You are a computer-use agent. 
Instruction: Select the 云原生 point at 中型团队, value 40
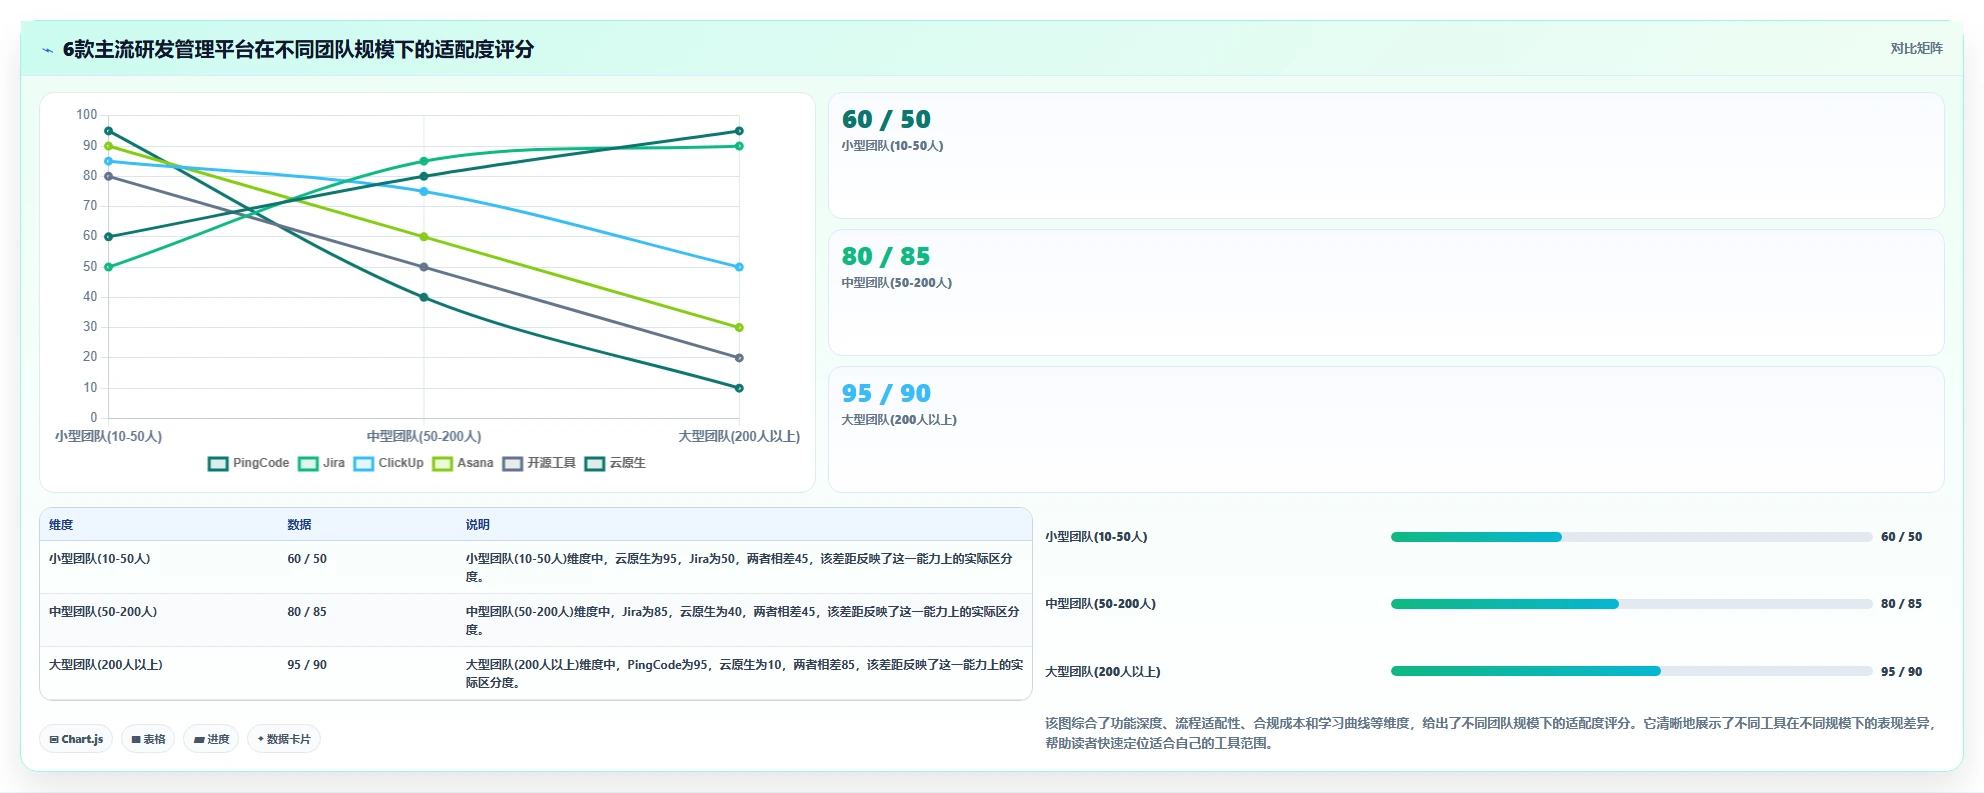click(424, 297)
